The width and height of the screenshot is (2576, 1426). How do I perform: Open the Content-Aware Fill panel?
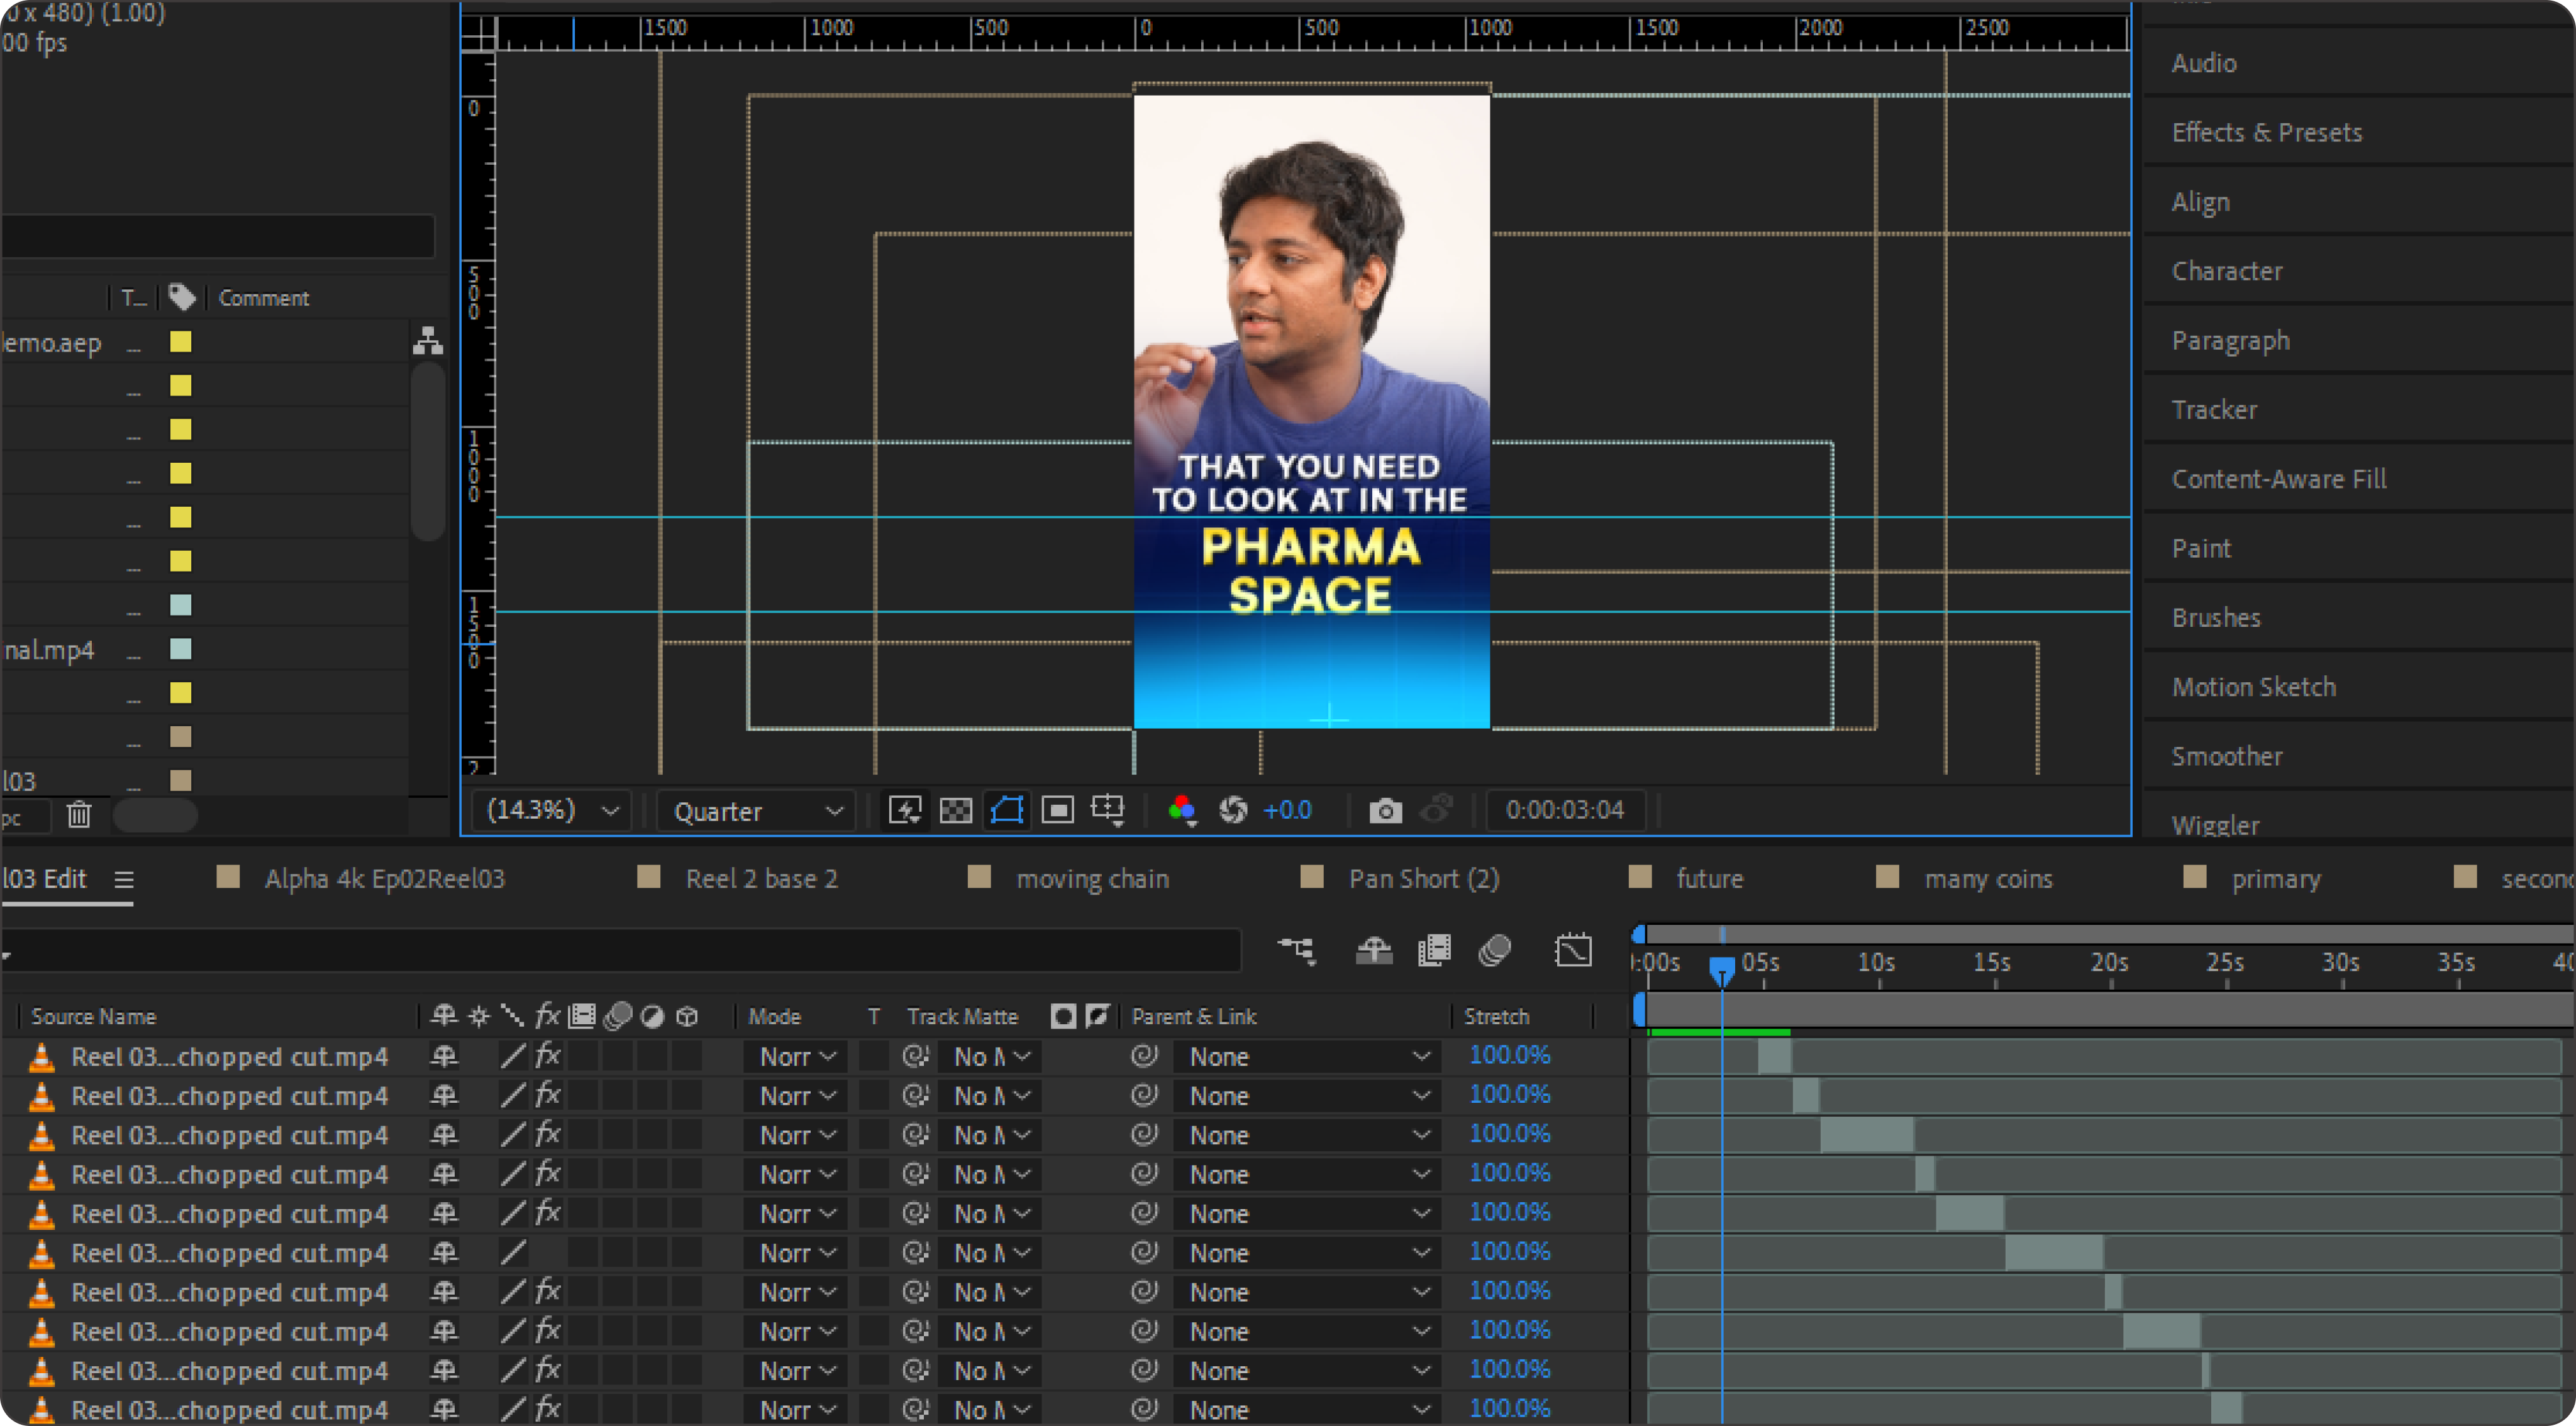coord(2278,479)
